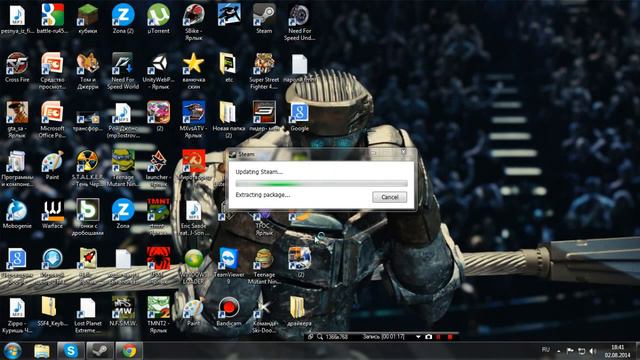Image resolution: width=640 pixels, height=360 pixels.
Task: Open the taskbar clock and date
Action: (x=618, y=351)
